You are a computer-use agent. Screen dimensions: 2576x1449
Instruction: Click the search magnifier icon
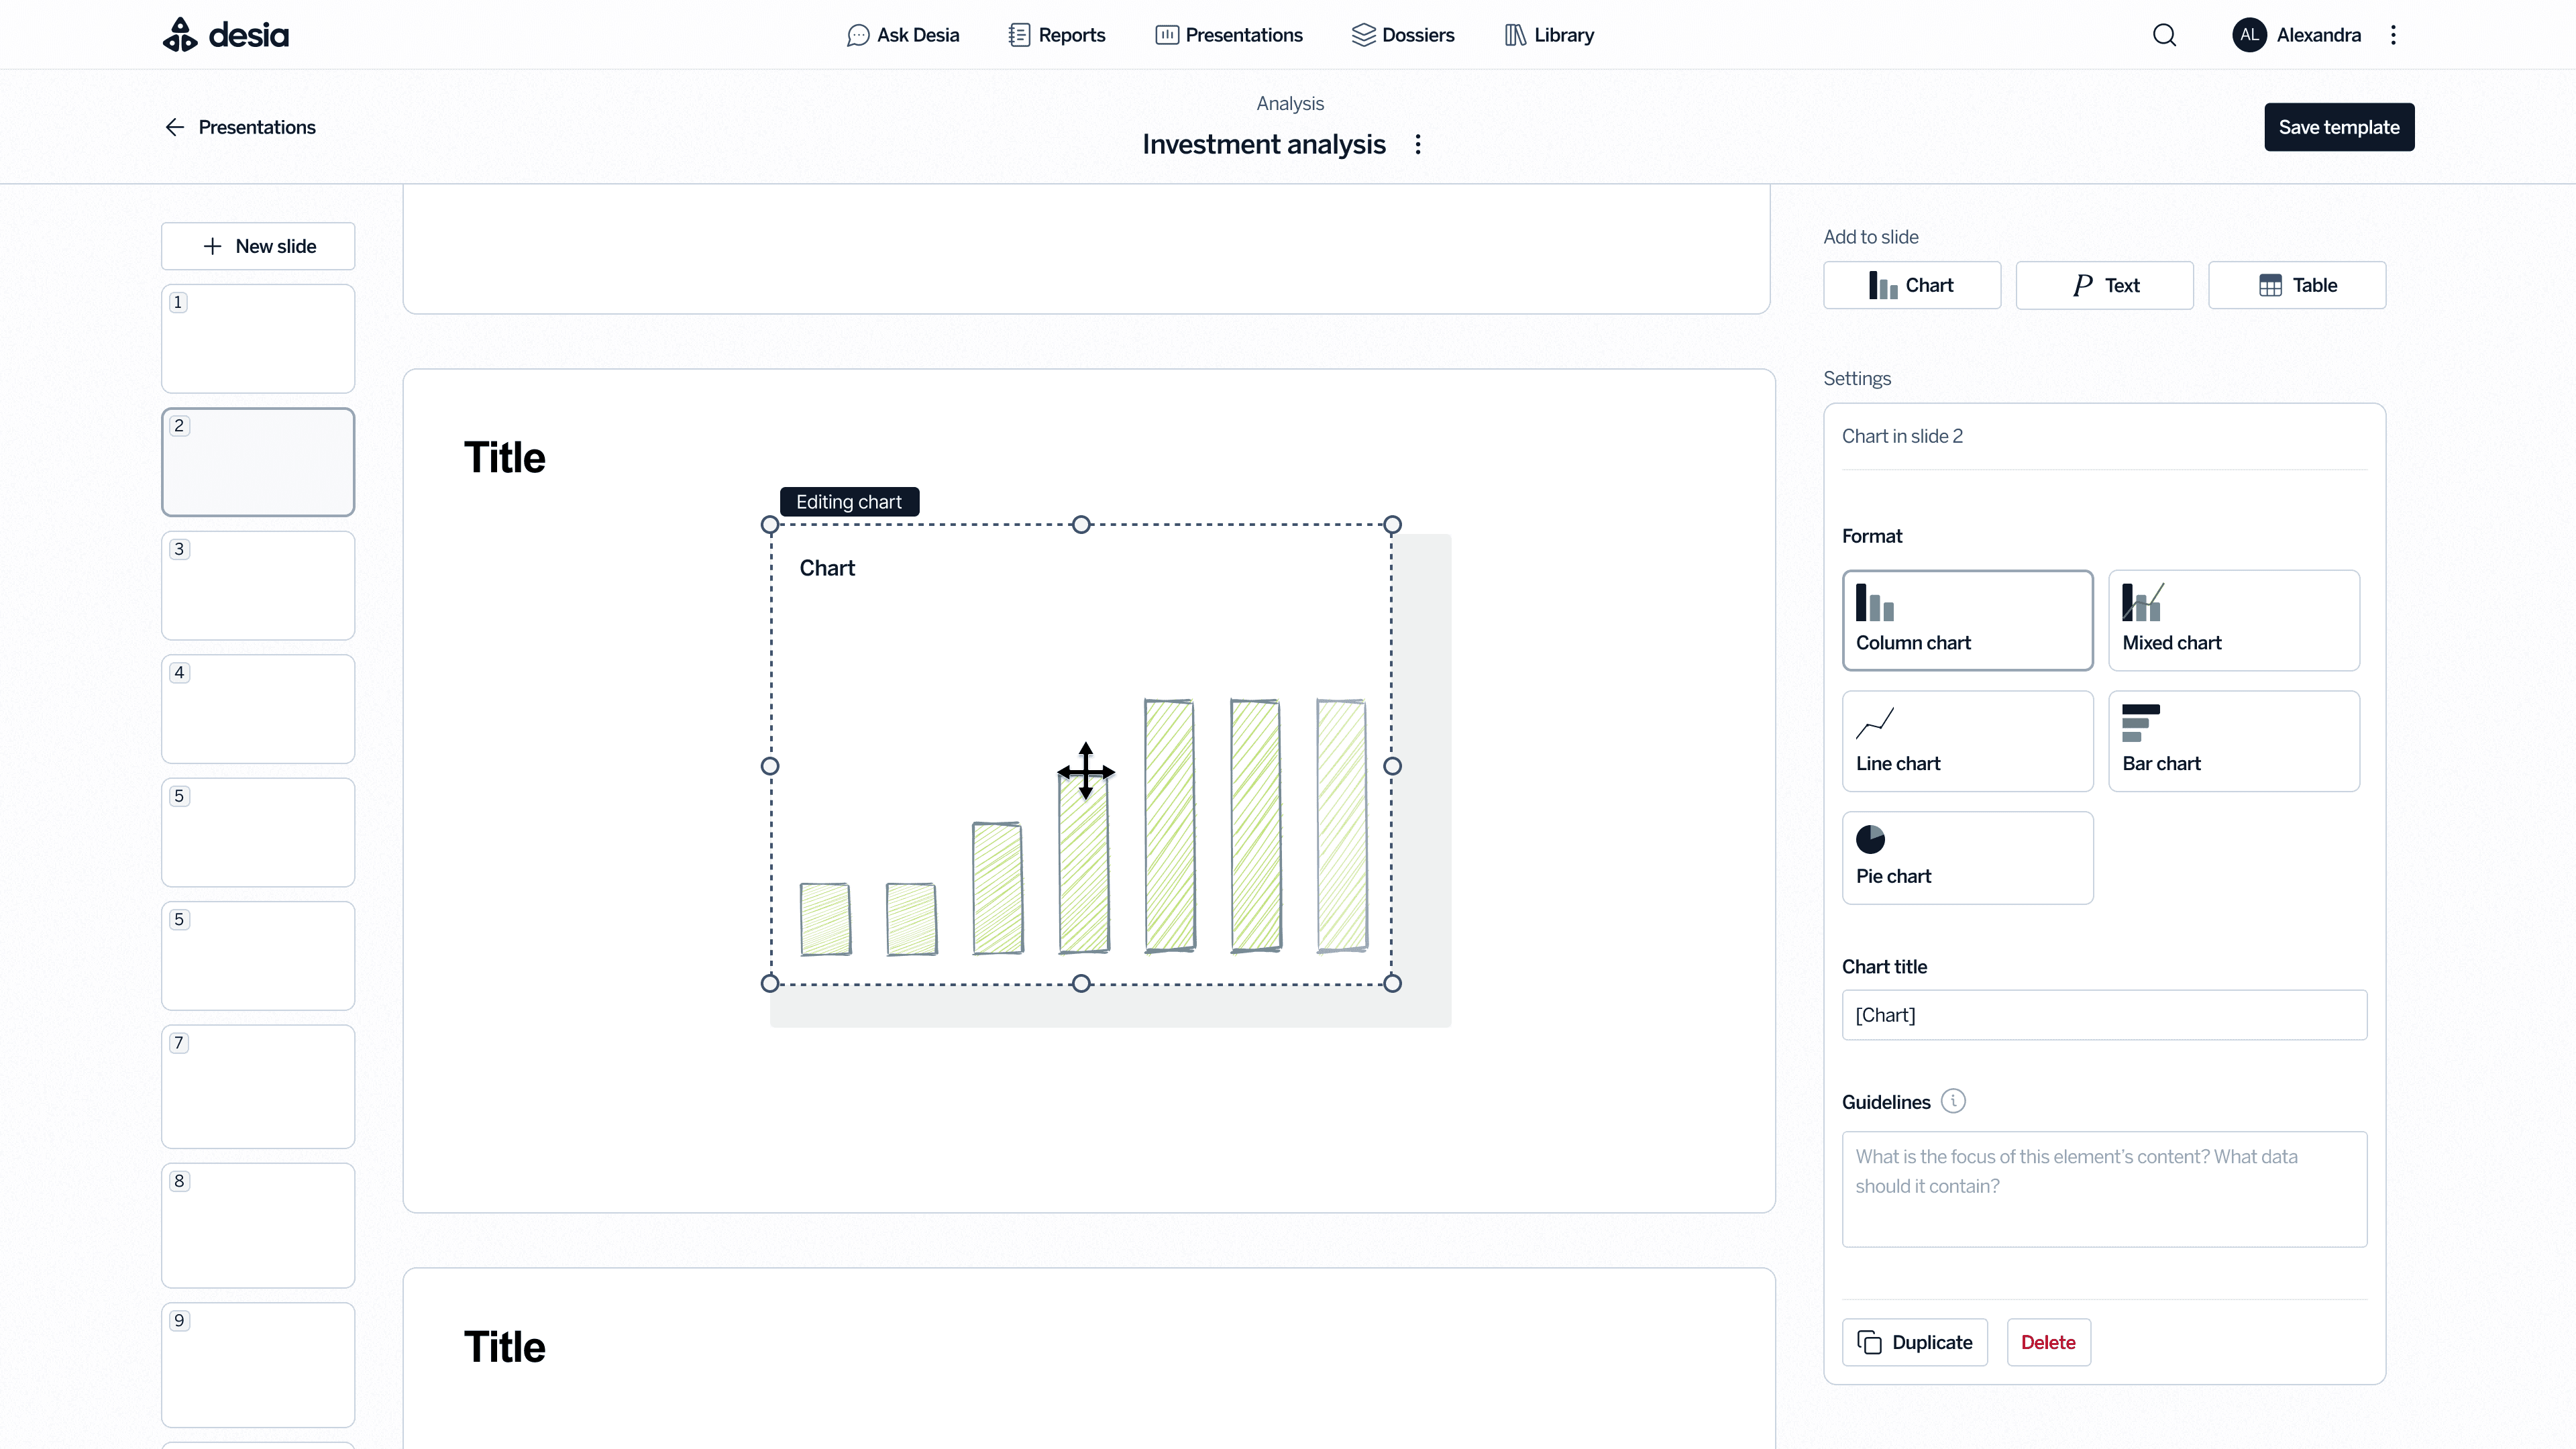[2164, 35]
